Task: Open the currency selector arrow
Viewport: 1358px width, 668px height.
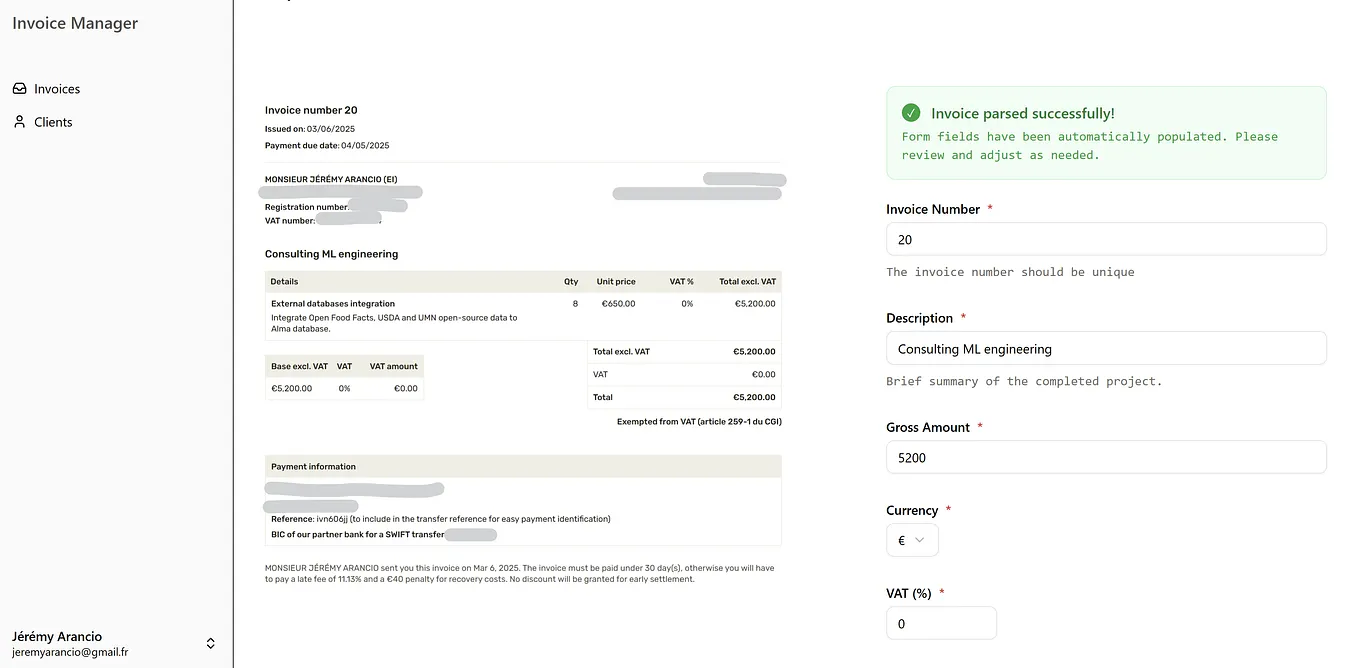Action: 921,540
